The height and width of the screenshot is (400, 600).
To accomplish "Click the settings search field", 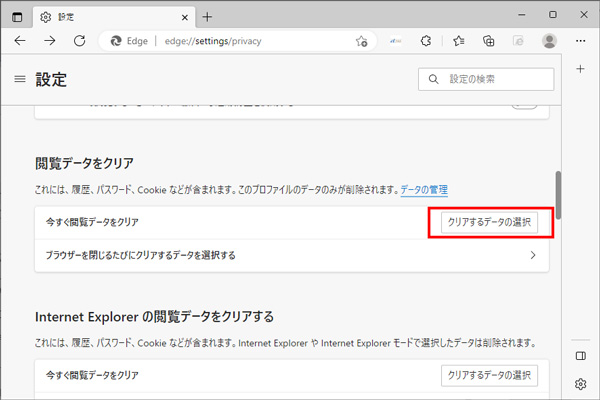I will click(486, 79).
